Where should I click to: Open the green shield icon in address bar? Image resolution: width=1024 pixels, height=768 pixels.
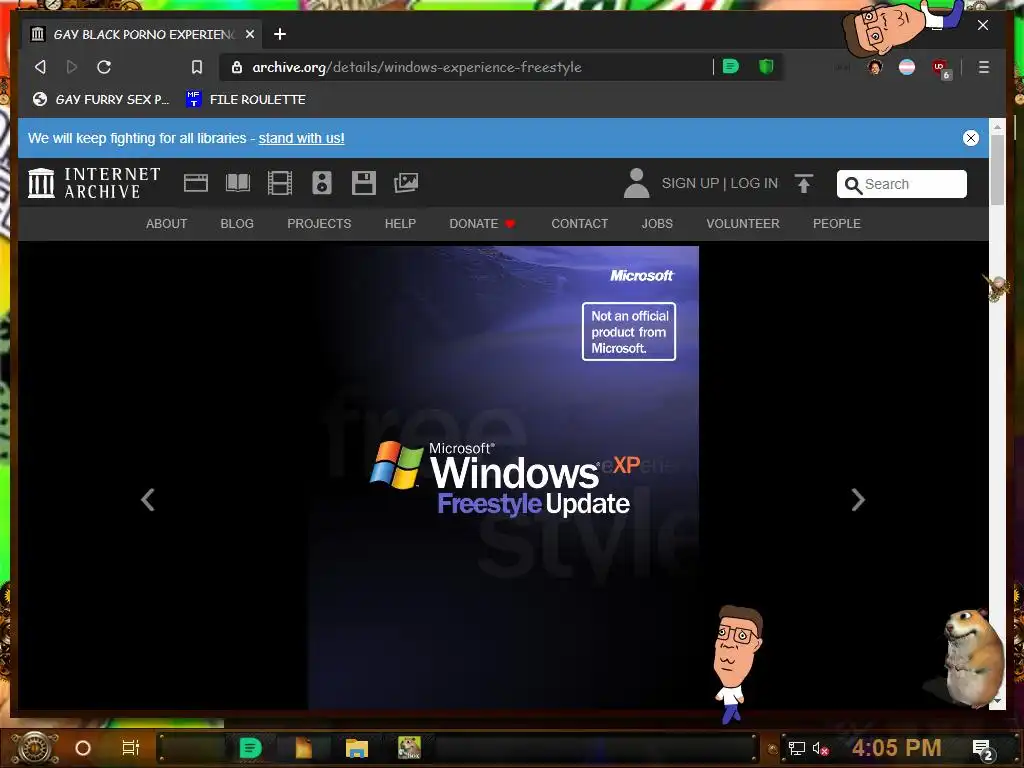click(x=766, y=67)
